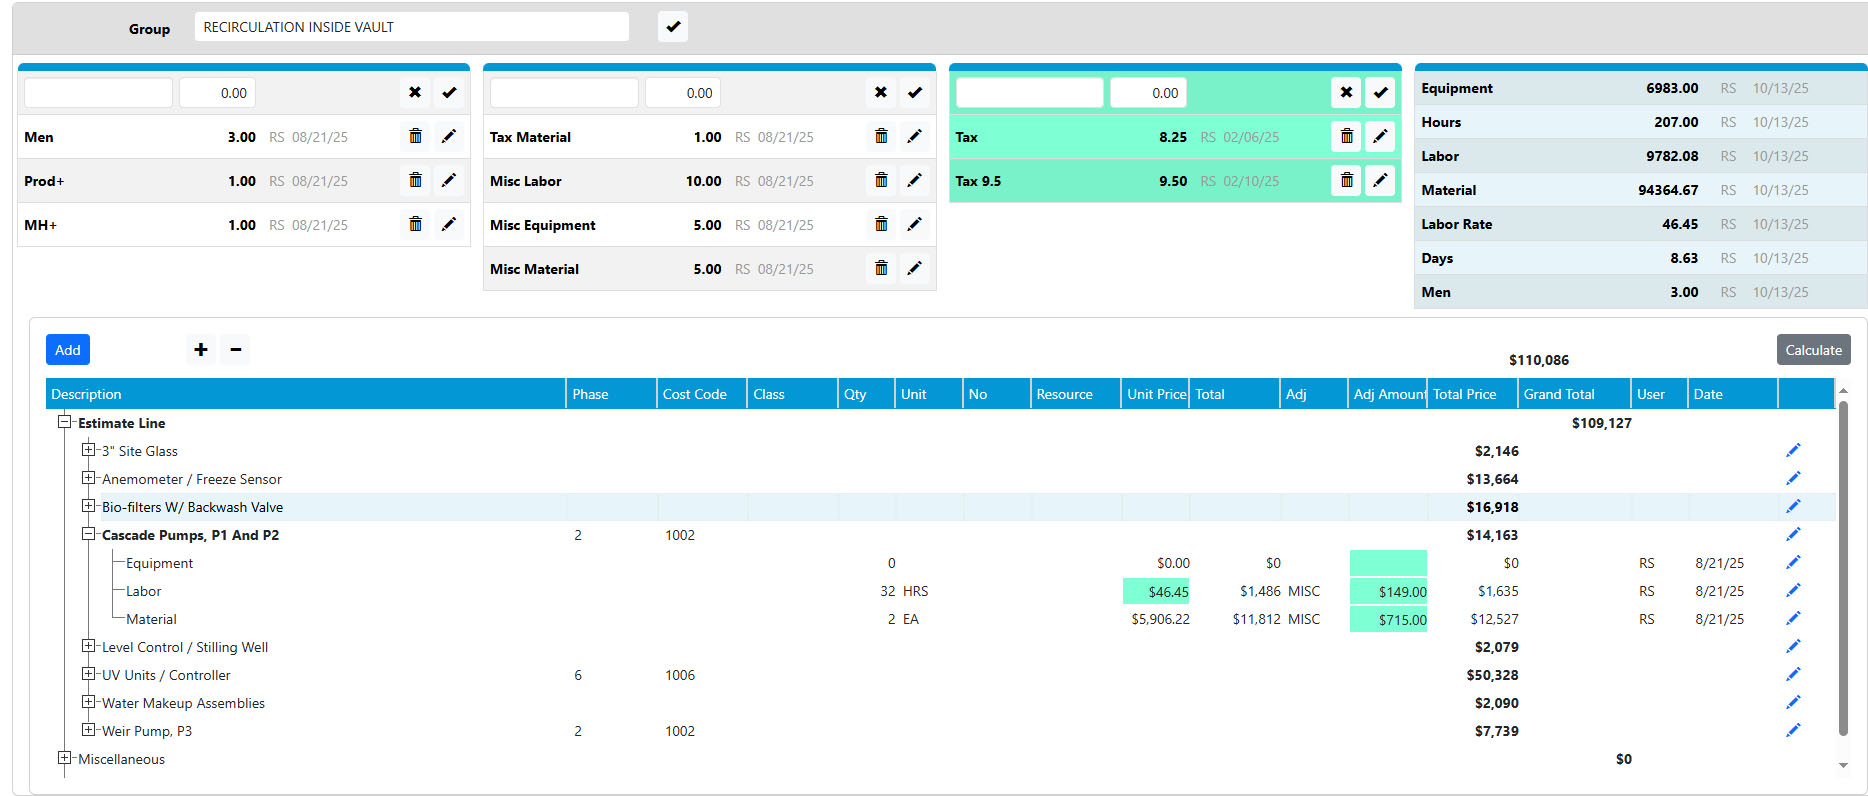Sort by the Cost Code column header
The image size is (1868, 796).
[x=695, y=394]
